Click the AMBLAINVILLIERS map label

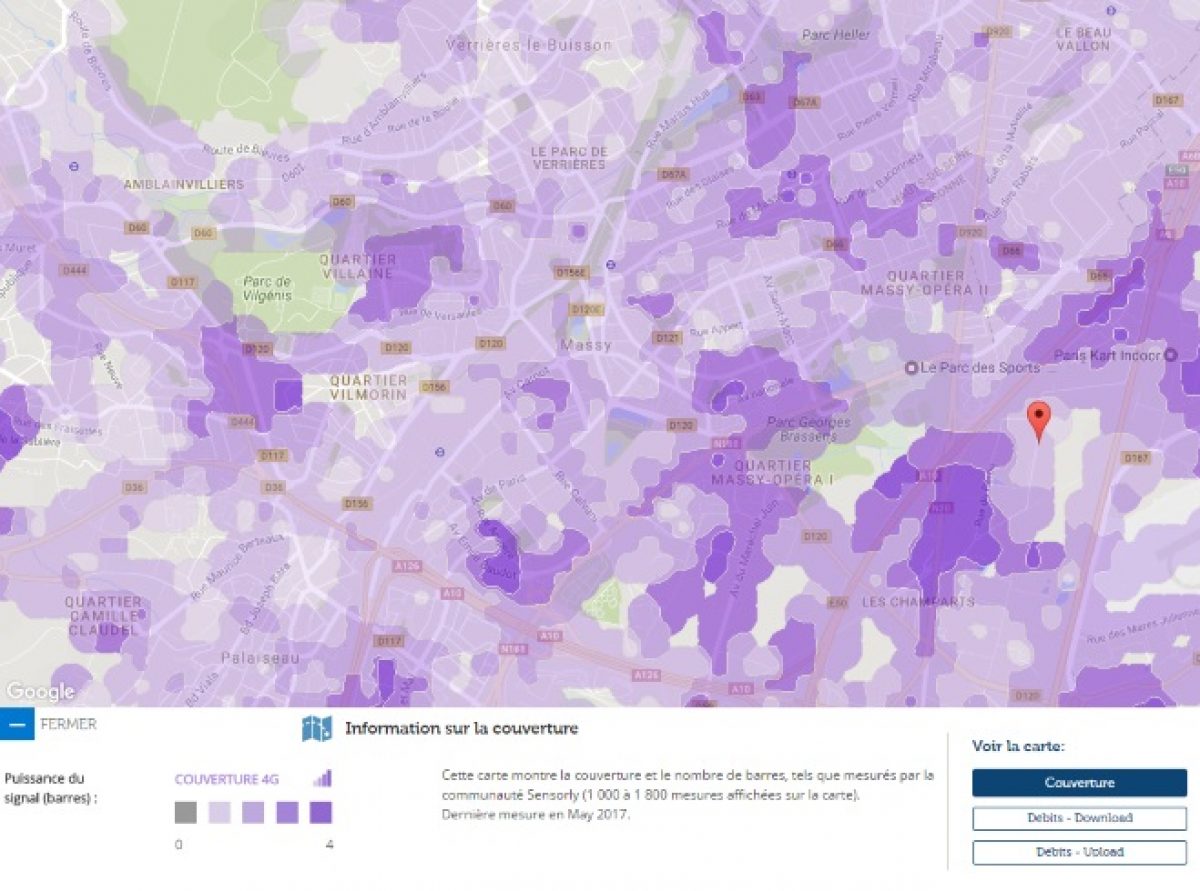pos(183,184)
